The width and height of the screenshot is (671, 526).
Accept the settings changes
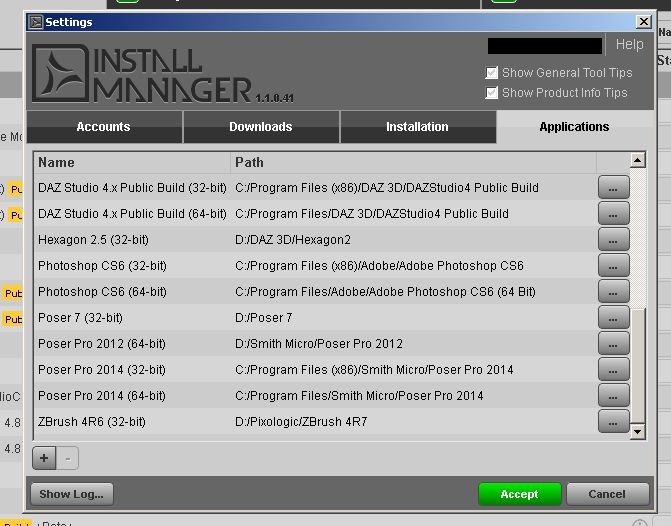pyautogui.click(x=520, y=494)
